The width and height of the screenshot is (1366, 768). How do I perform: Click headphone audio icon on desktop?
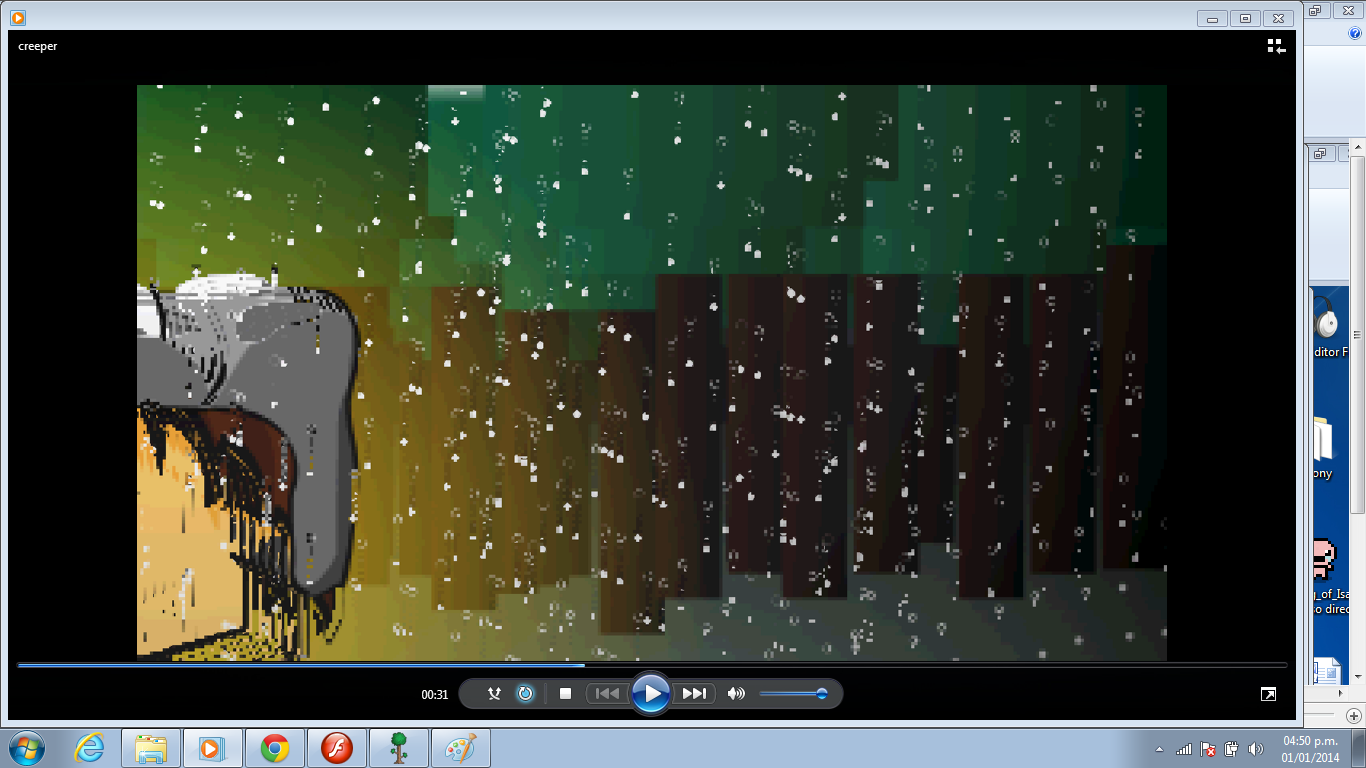1327,320
